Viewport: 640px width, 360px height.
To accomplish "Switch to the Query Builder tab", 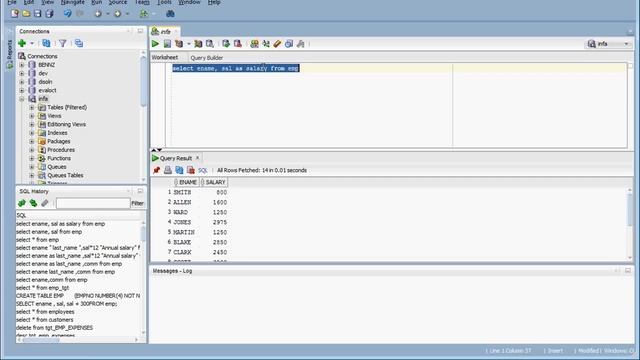I will (x=207, y=58).
